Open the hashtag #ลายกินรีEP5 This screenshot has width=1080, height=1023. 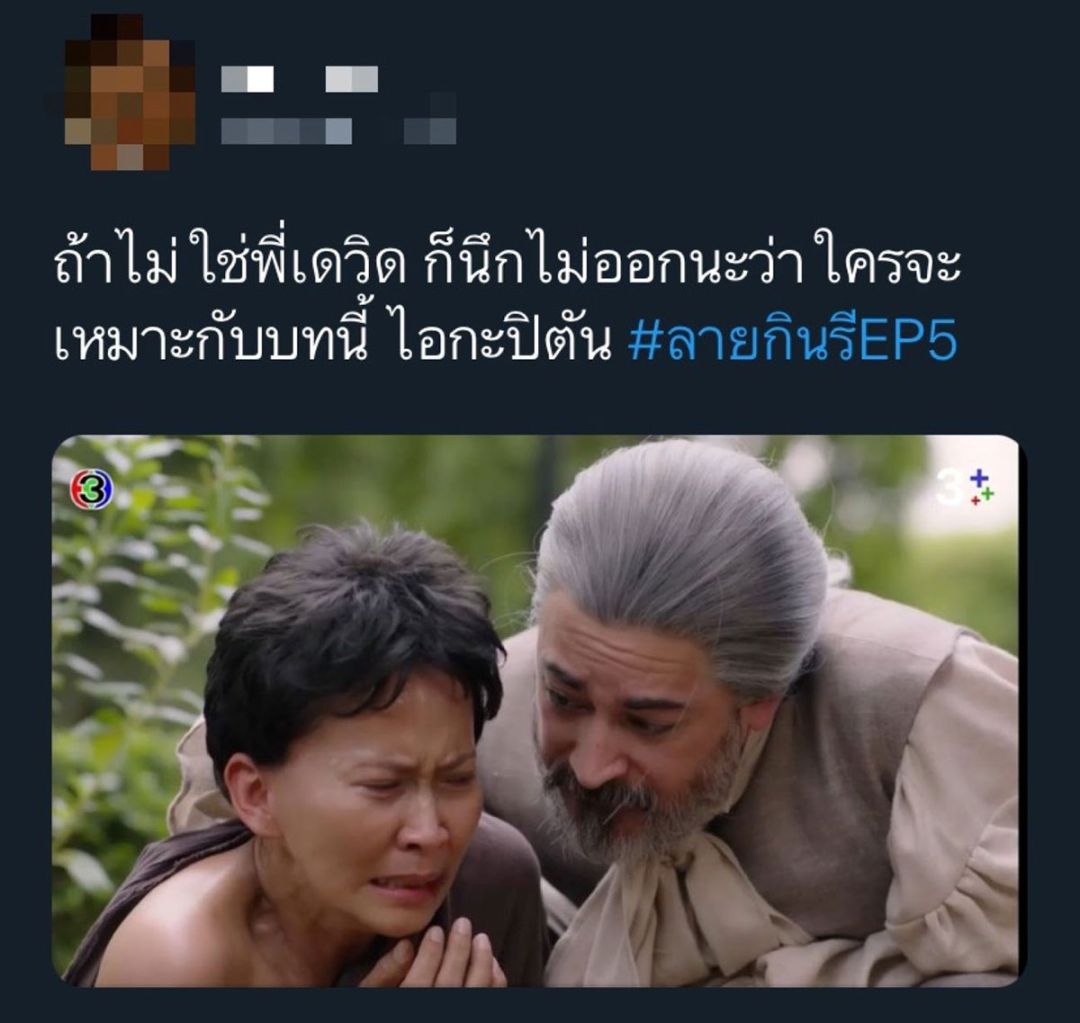pyautogui.click(x=793, y=340)
